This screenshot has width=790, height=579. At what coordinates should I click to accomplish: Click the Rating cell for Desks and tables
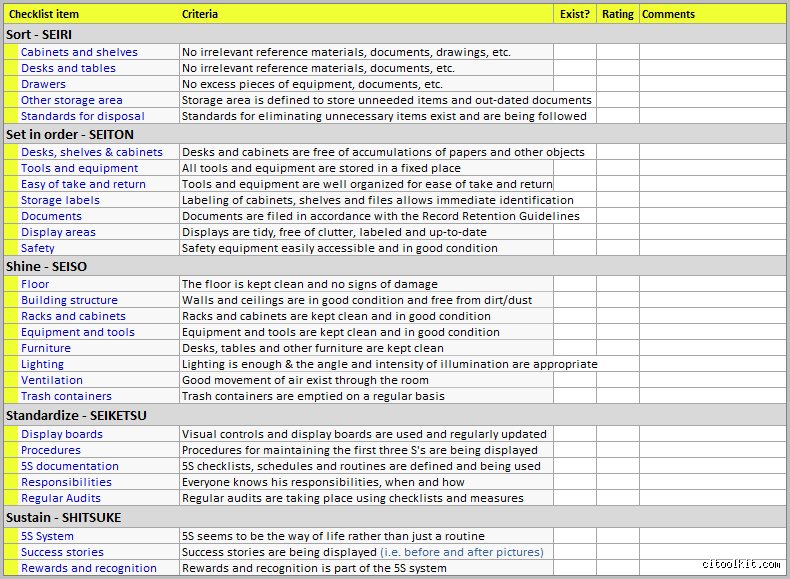(618, 68)
